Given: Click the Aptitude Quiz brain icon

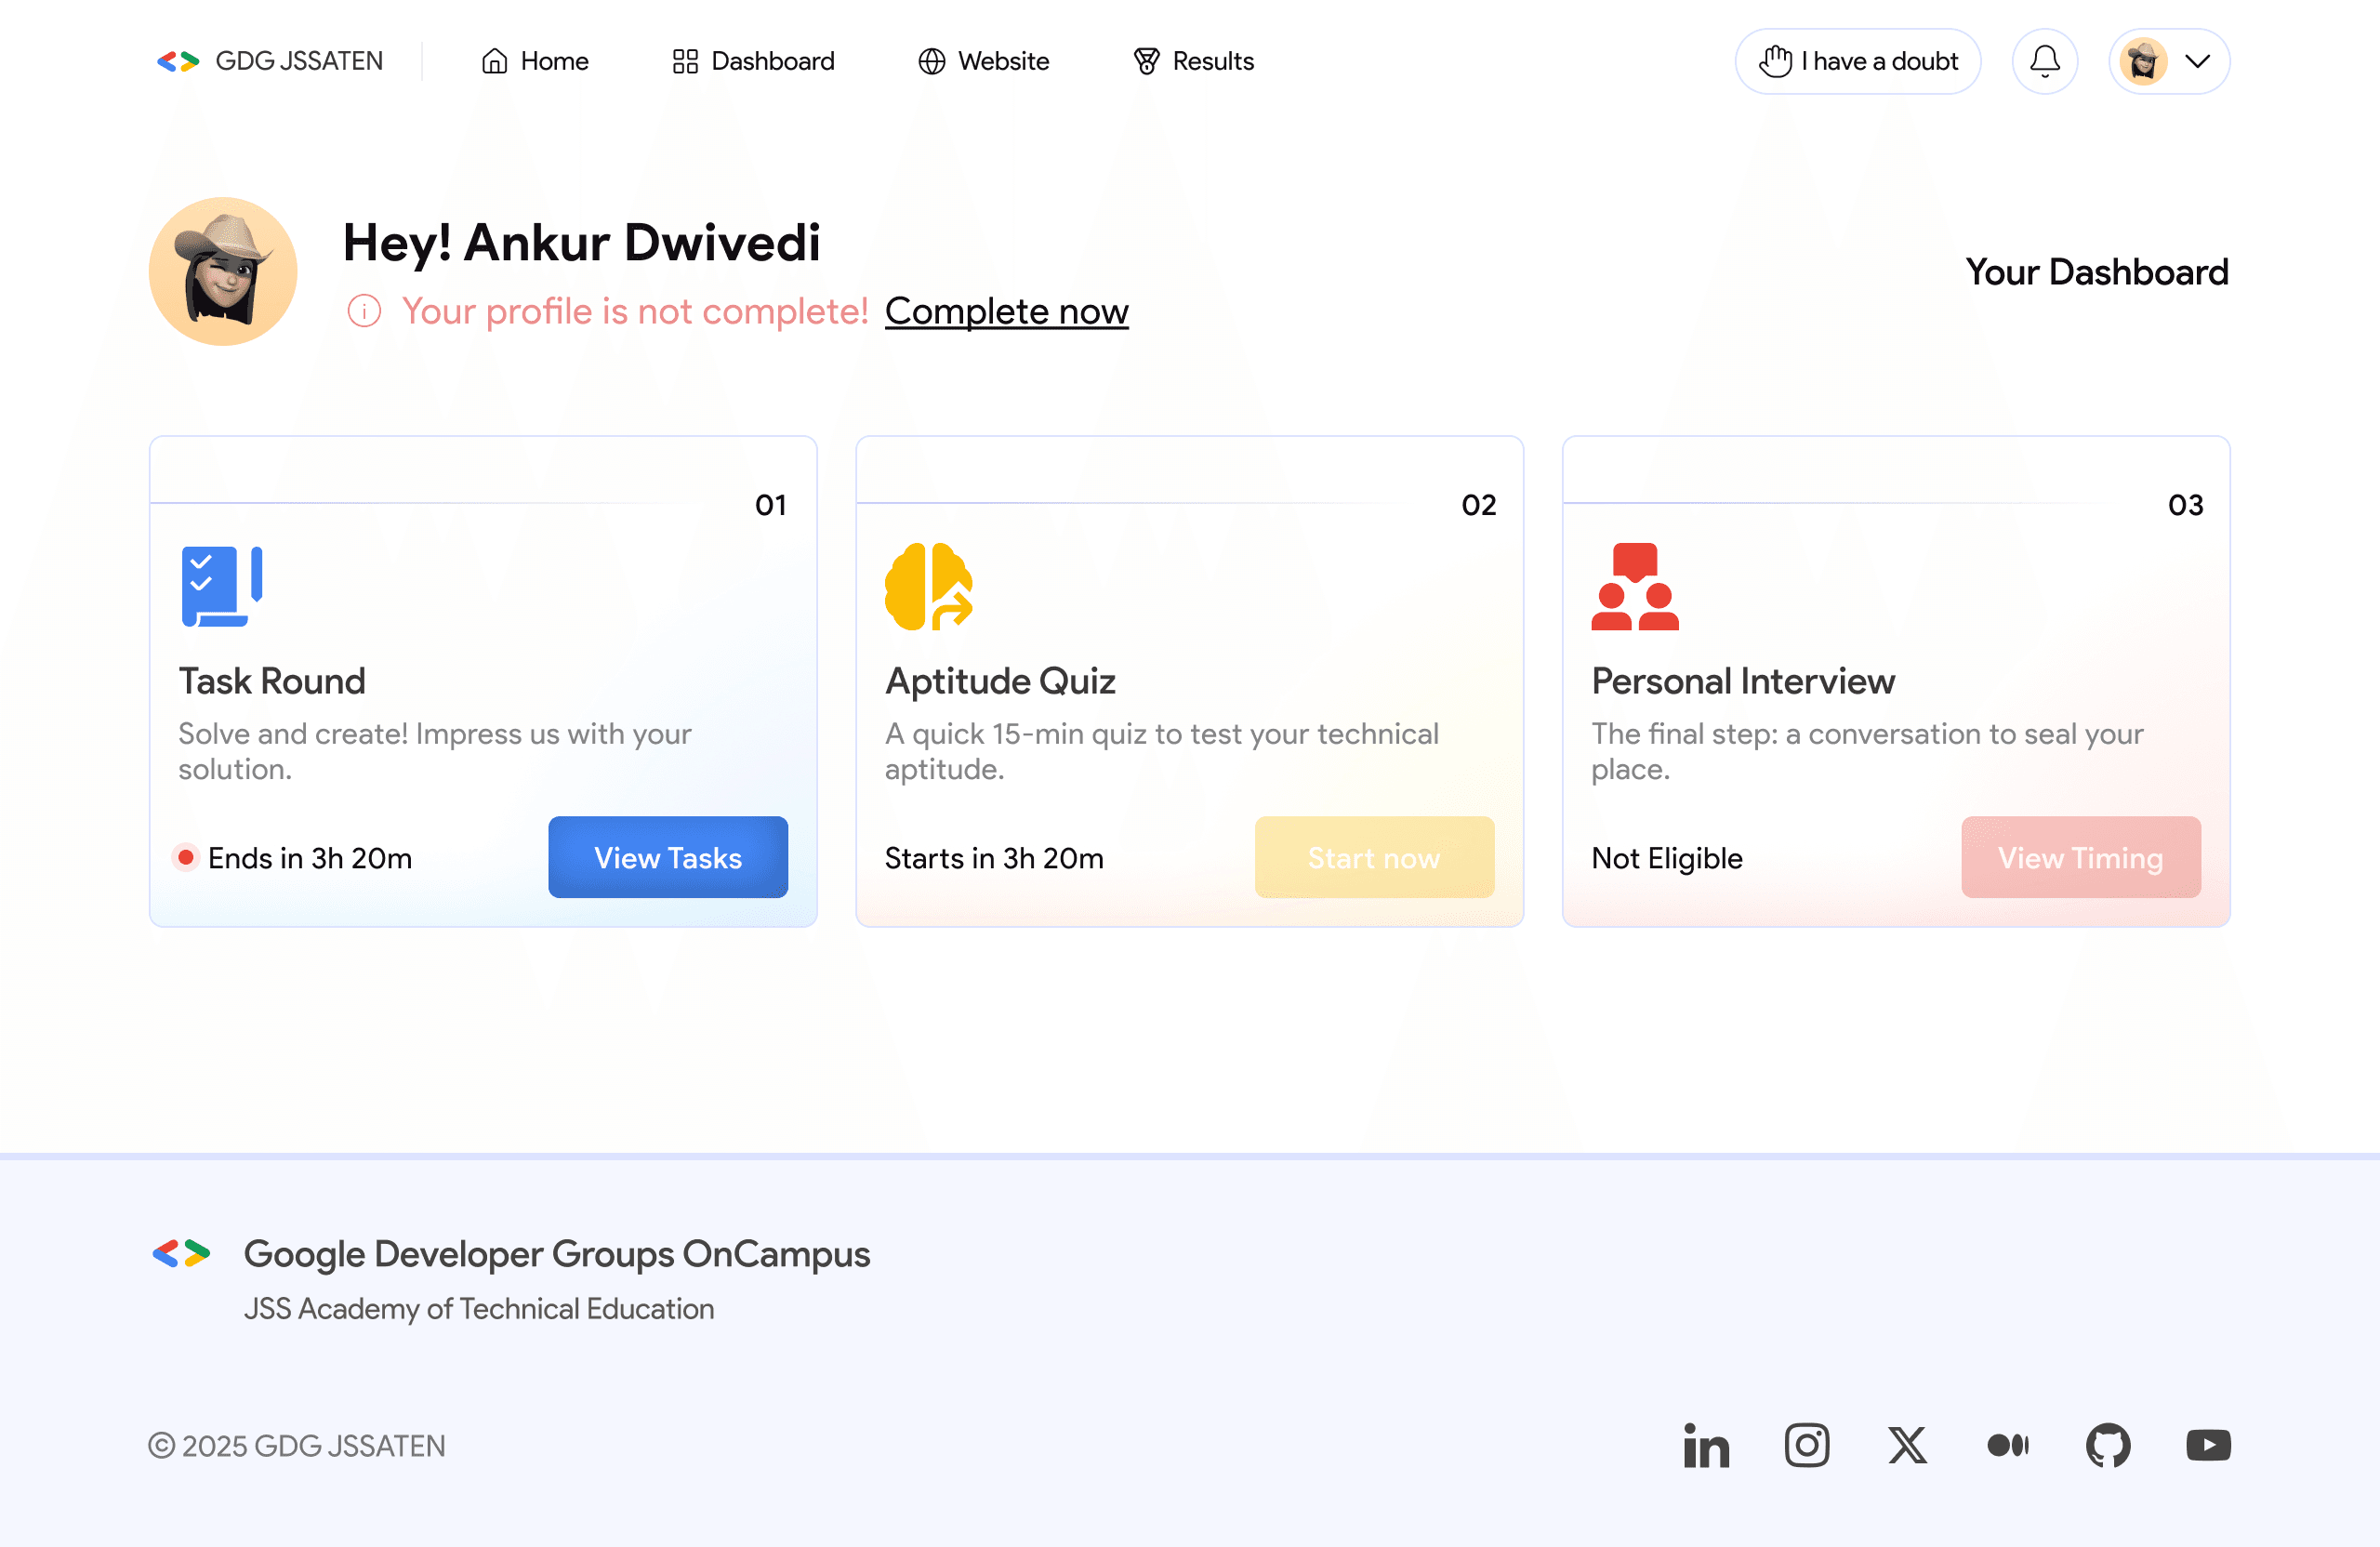Looking at the screenshot, I should (x=928, y=586).
